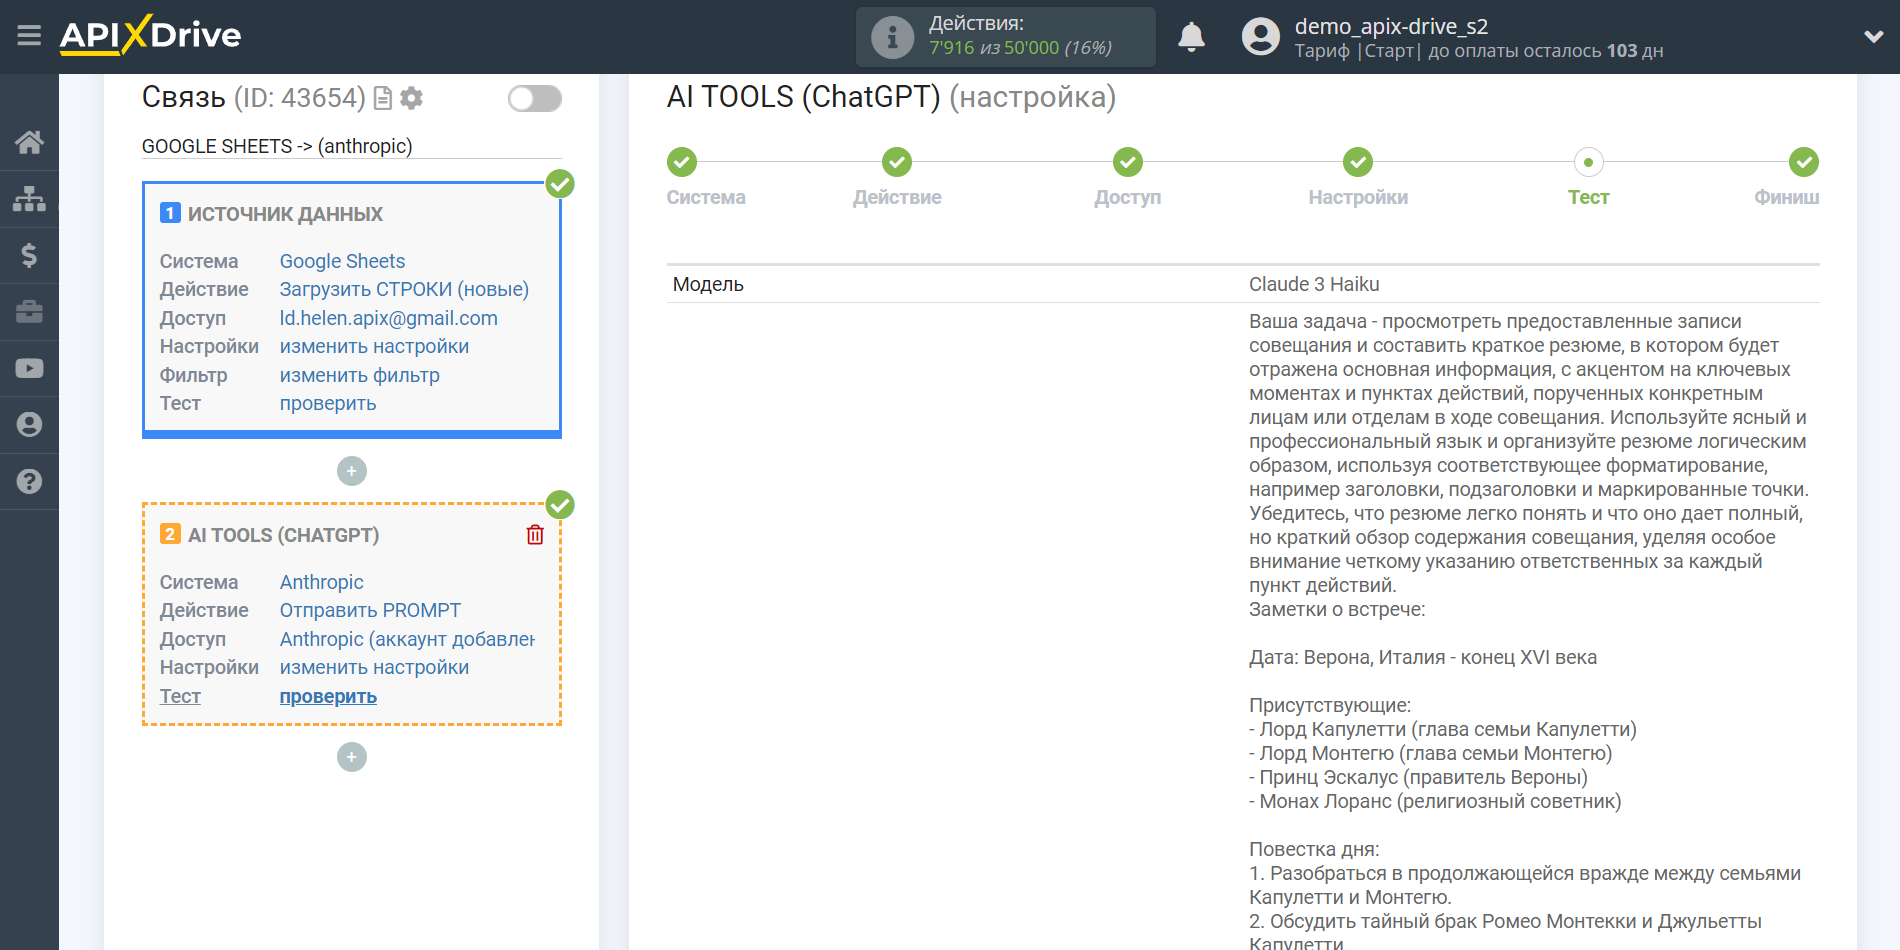Viewport: 1900px width, 950px height.
Task: Click the Claude 3 Haiku model value
Action: pyautogui.click(x=1314, y=284)
